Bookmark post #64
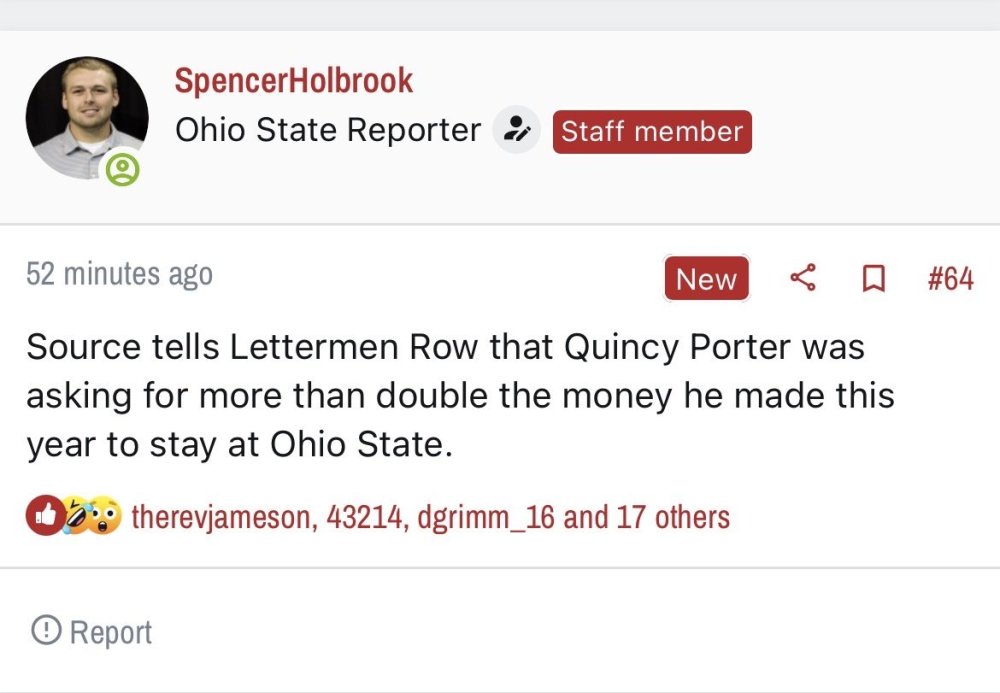The width and height of the screenshot is (1000, 693). point(872,279)
